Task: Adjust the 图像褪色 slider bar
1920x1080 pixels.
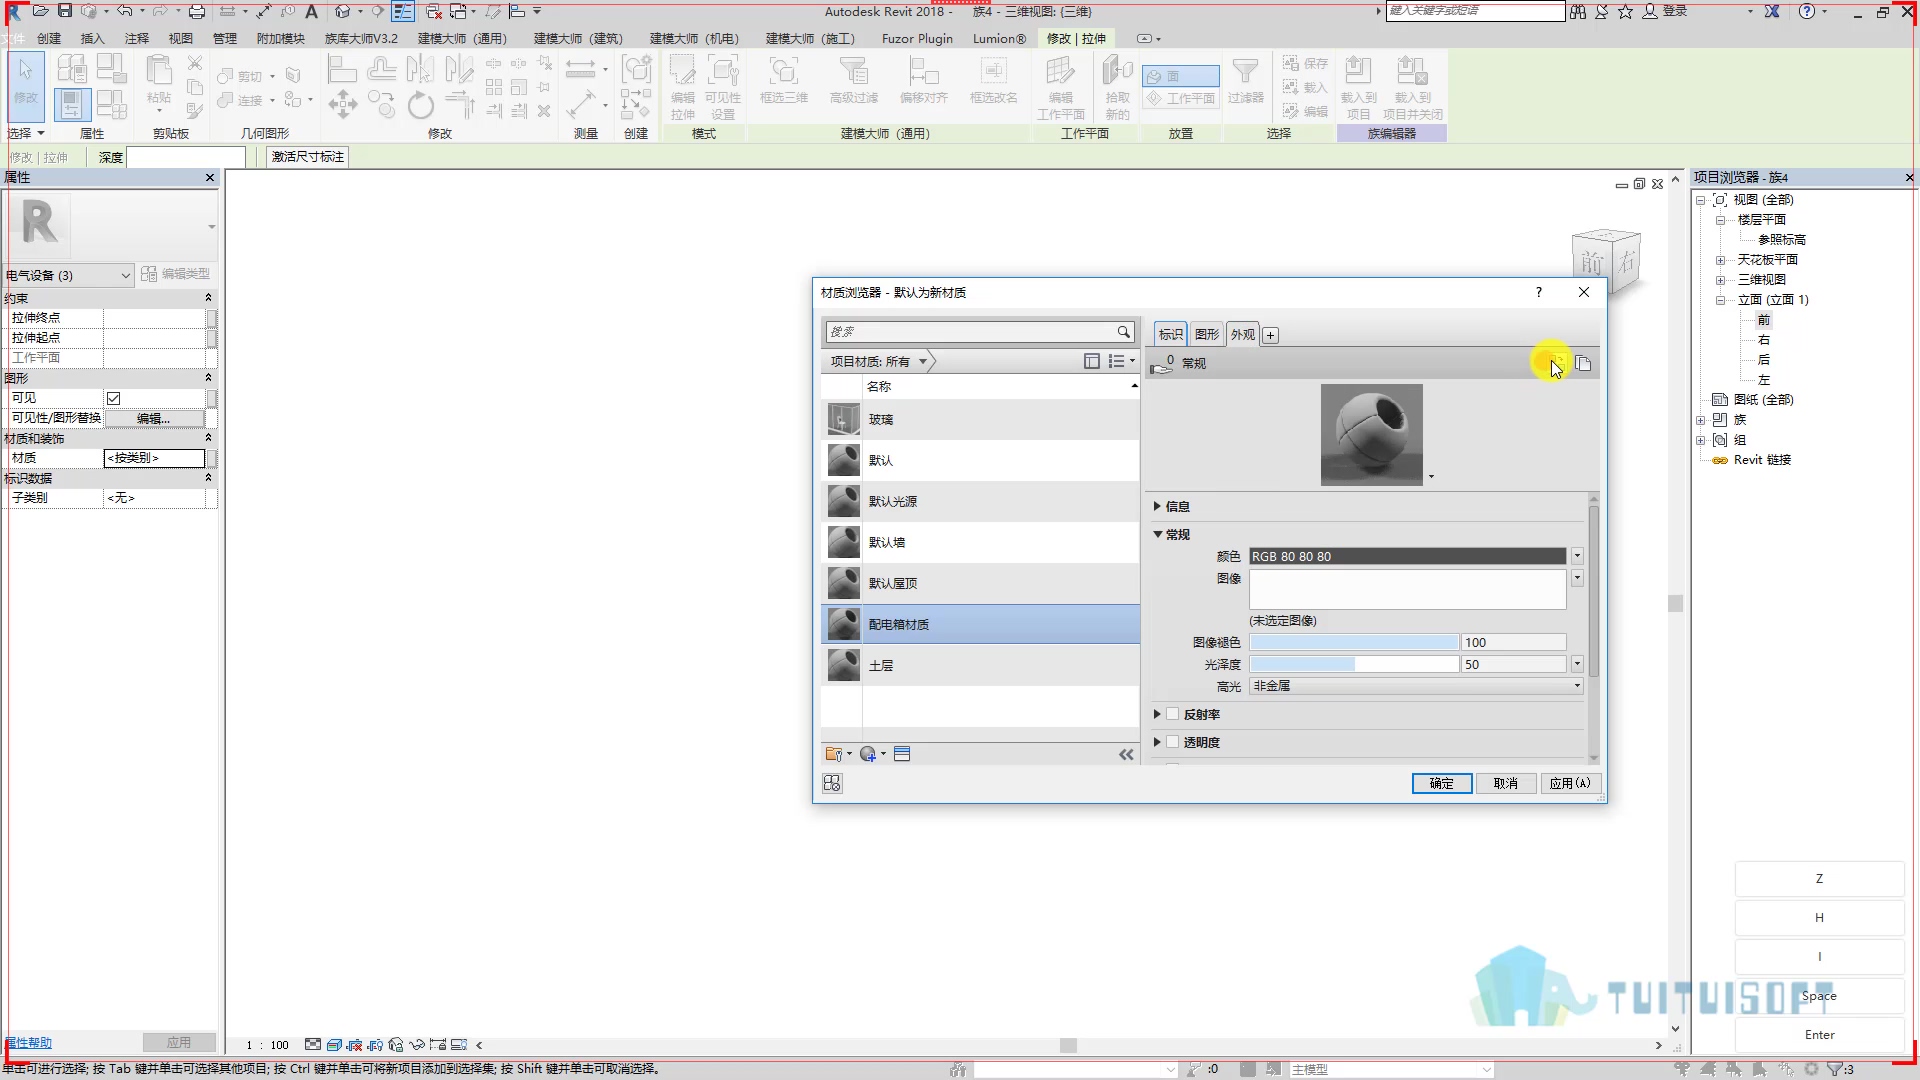Action: 1354,642
